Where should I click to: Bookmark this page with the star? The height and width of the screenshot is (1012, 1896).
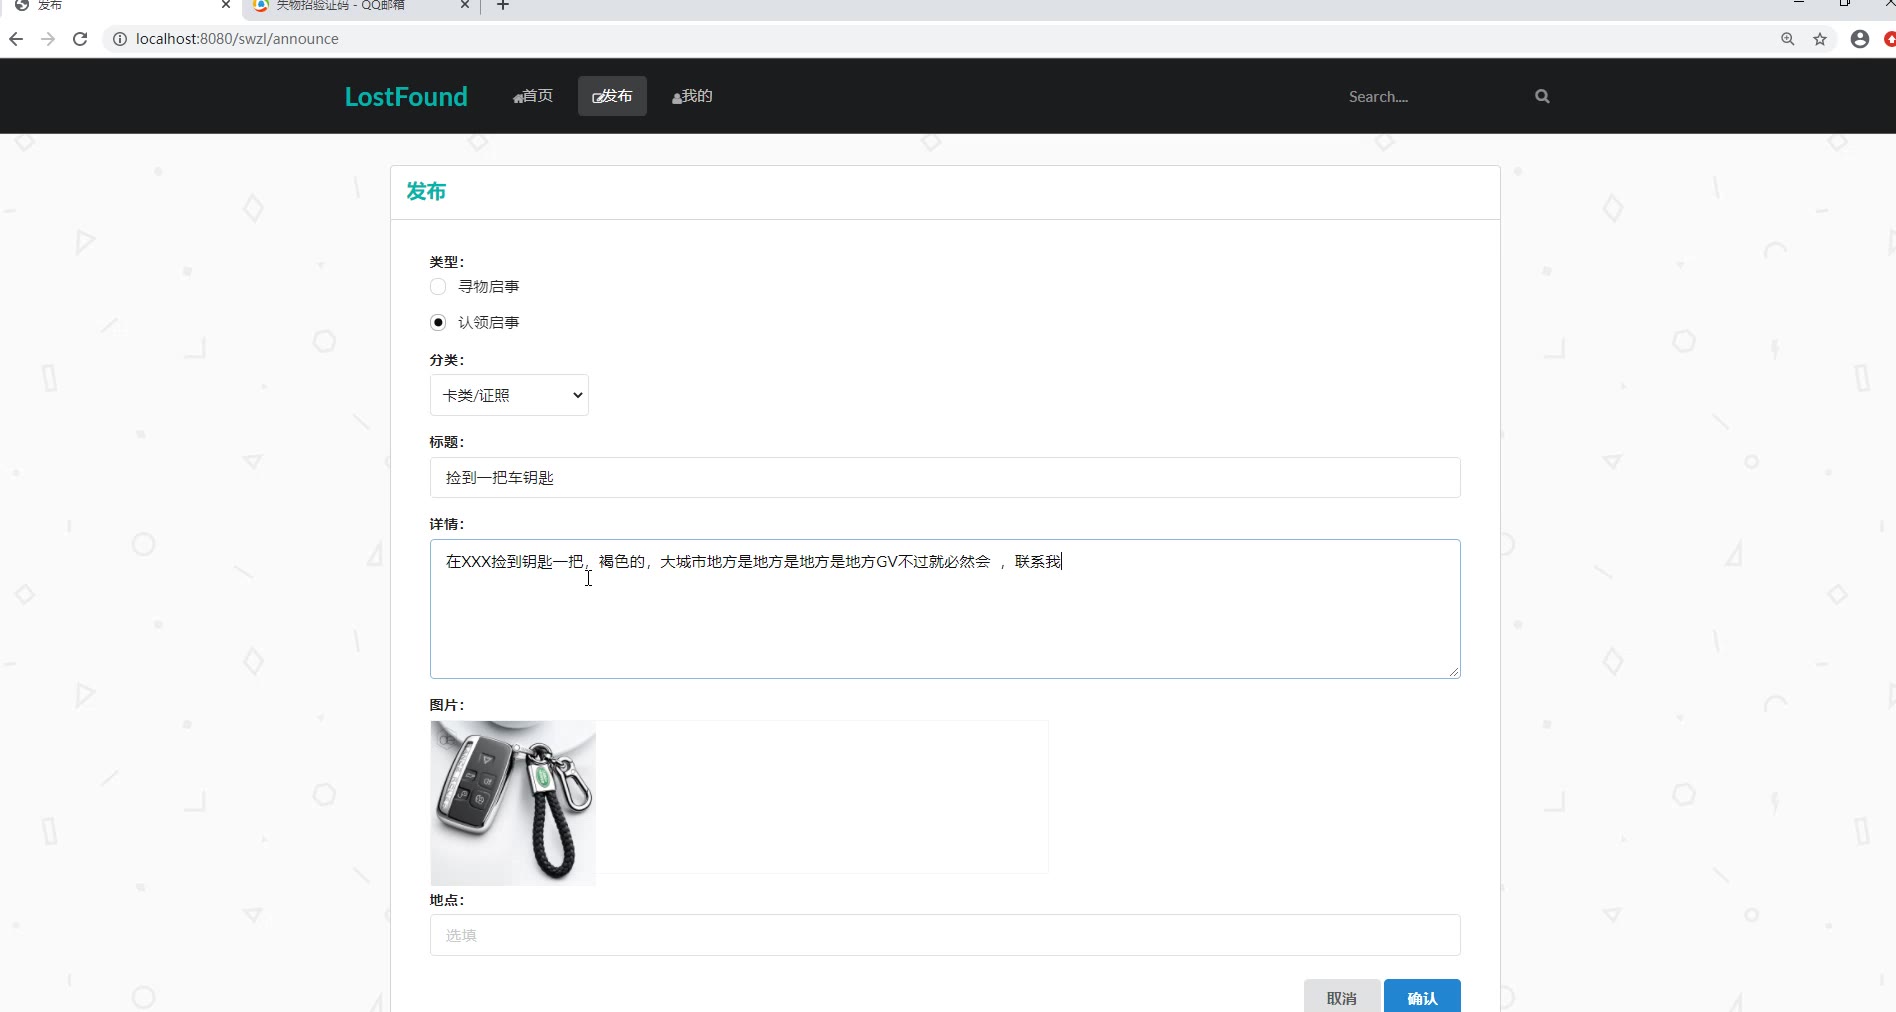pos(1820,39)
